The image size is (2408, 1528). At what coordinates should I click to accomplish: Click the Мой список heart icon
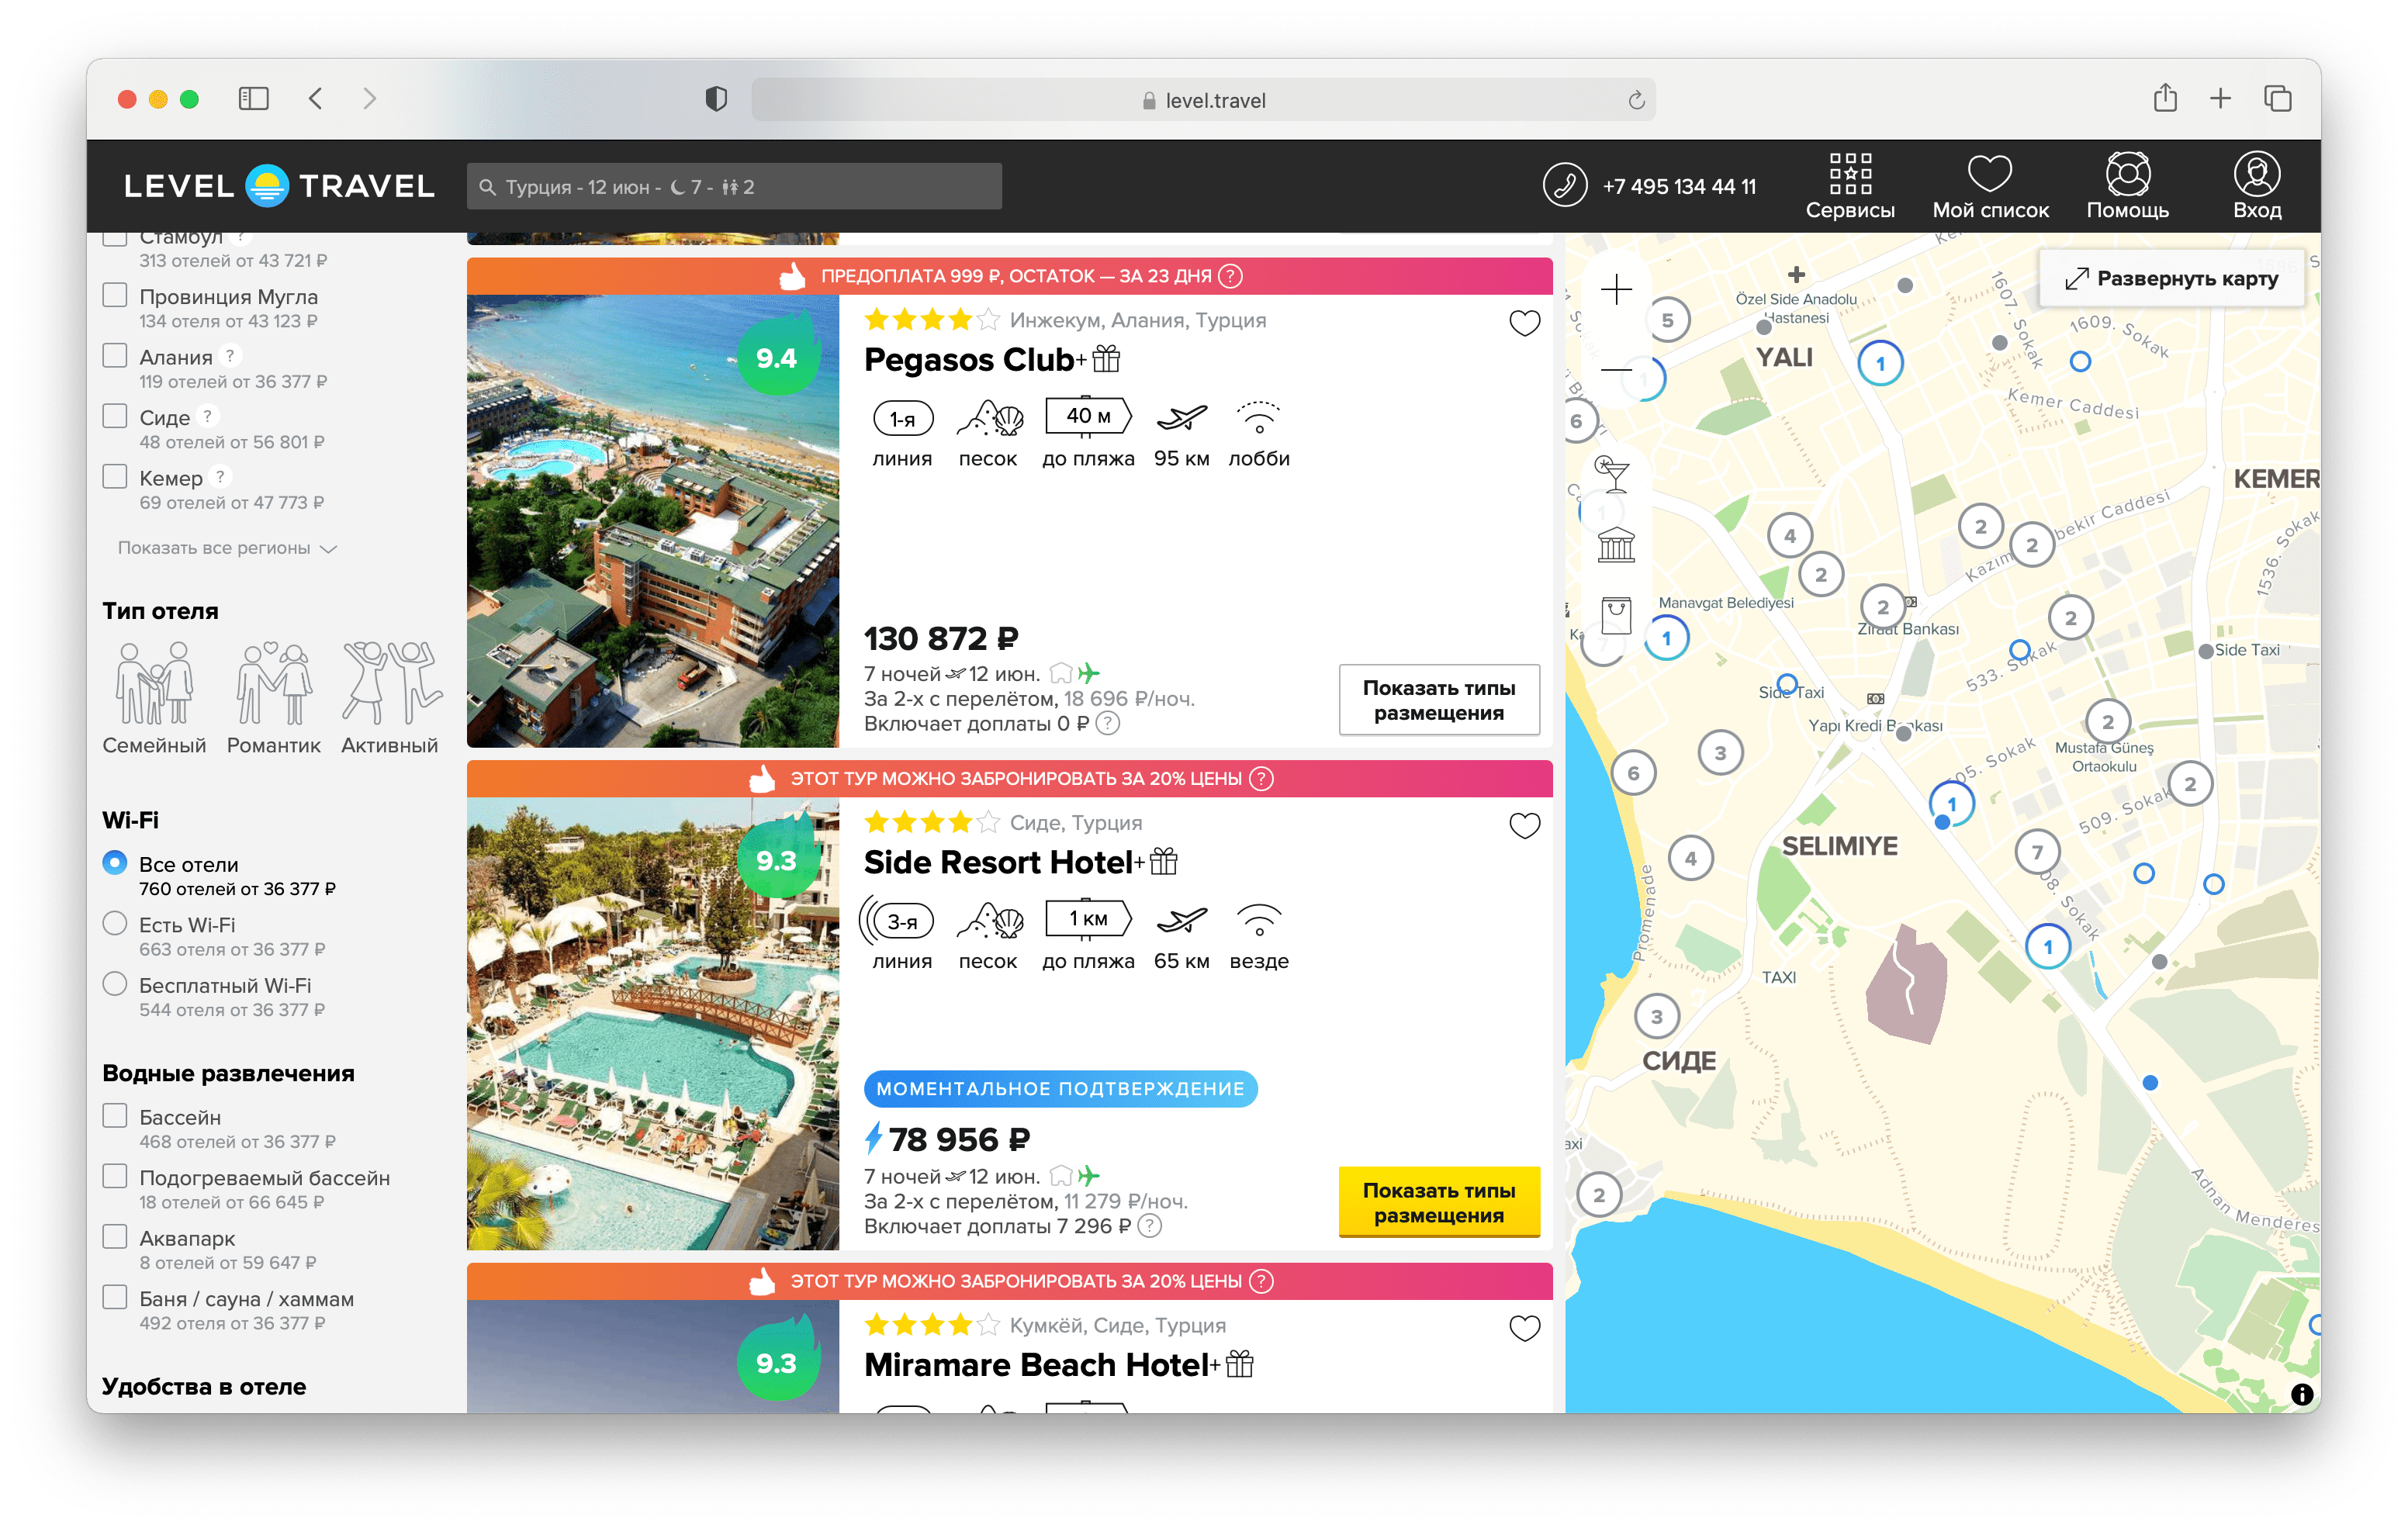[x=1985, y=174]
